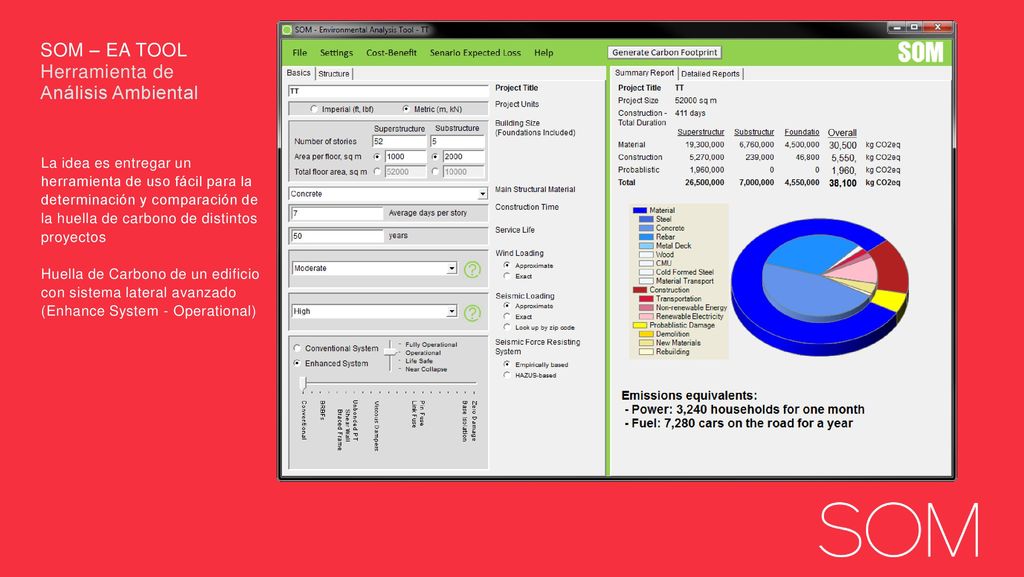
Task: Click the Substructure material value 6,760,000
Action: (x=756, y=145)
